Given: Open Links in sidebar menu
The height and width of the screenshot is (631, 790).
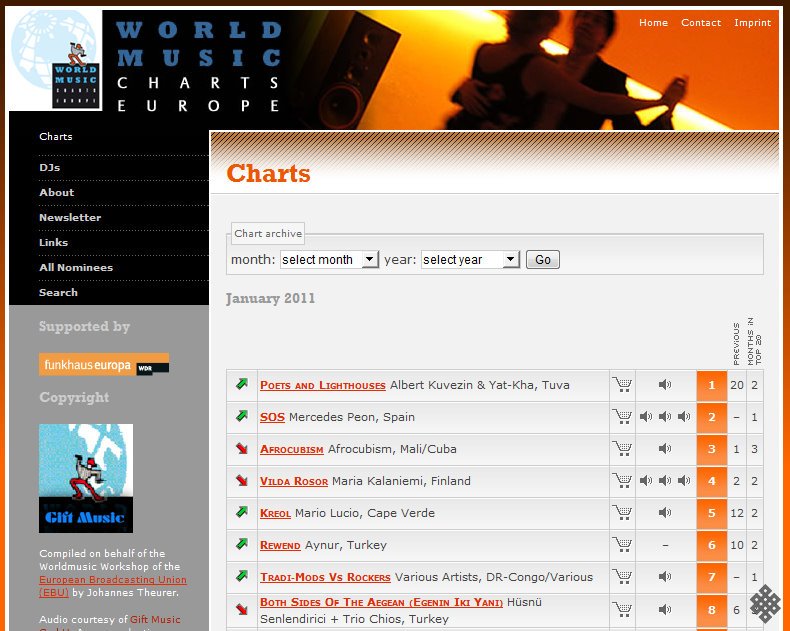Looking at the screenshot, I should [x=53, y=242].
